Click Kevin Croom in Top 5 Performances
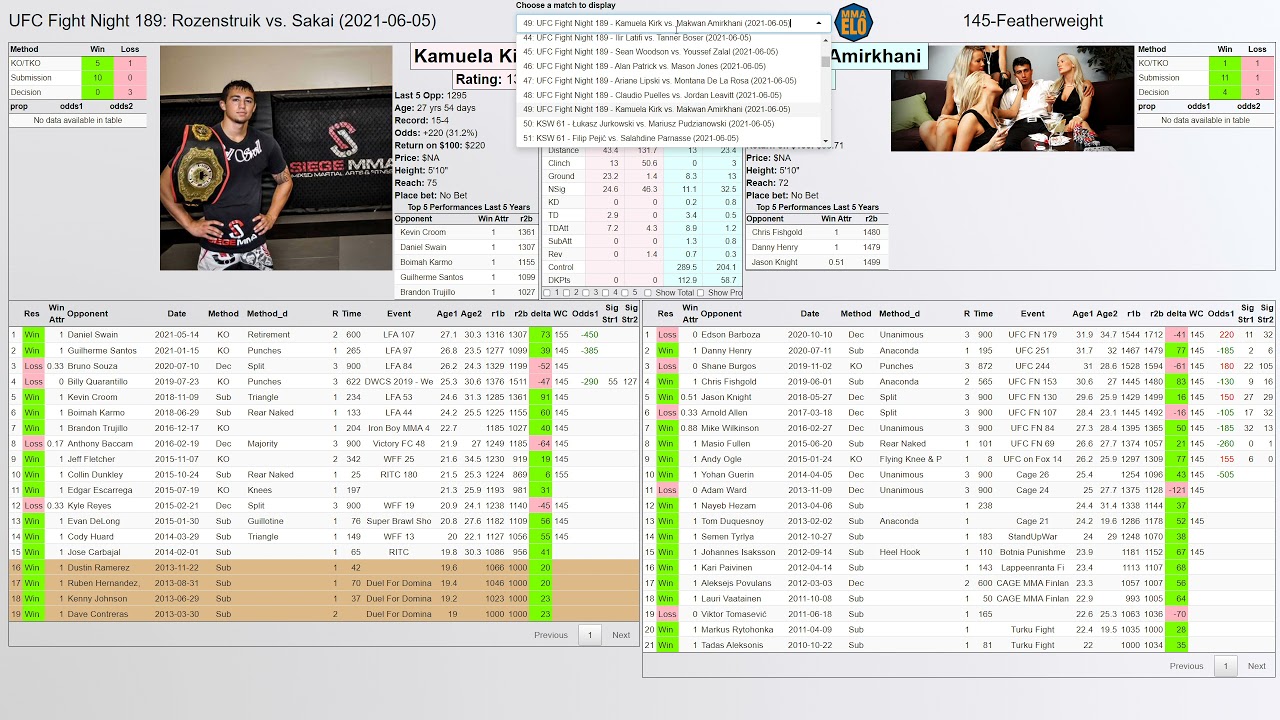This screenshot has width=1280, height=720. tap(423, 232)
